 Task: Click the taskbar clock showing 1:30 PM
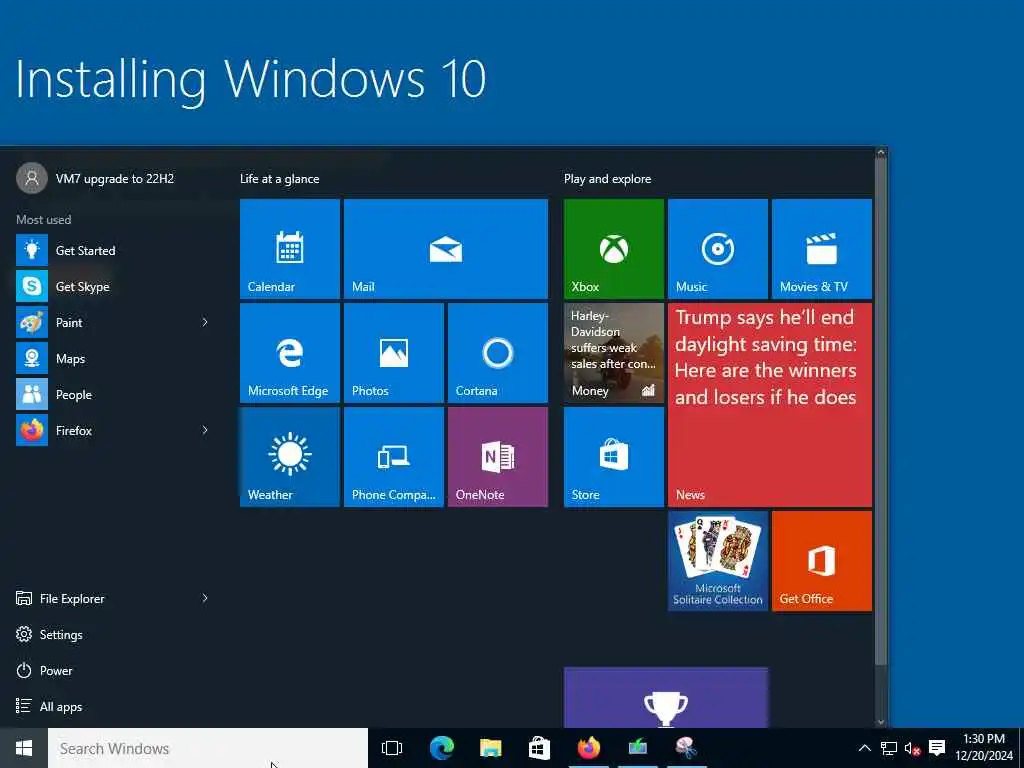pos(984,748)
